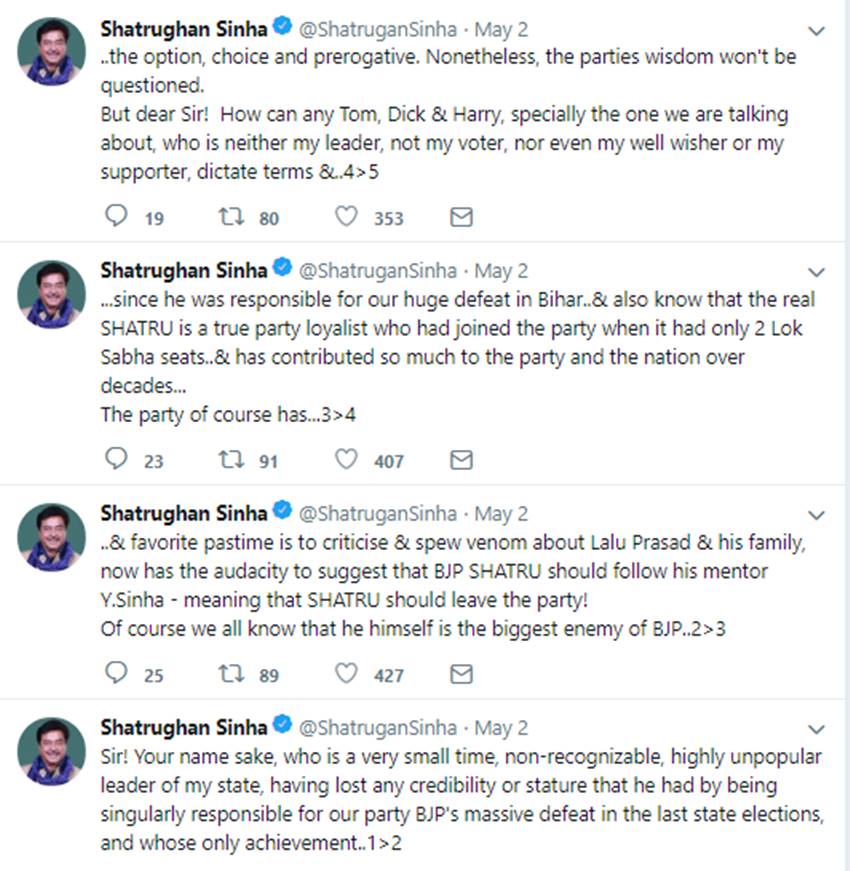Open Shatrughan Sinha's name on the first tweet
The height and width of the screenshot is (871, 850).
(x=184, y=29)
